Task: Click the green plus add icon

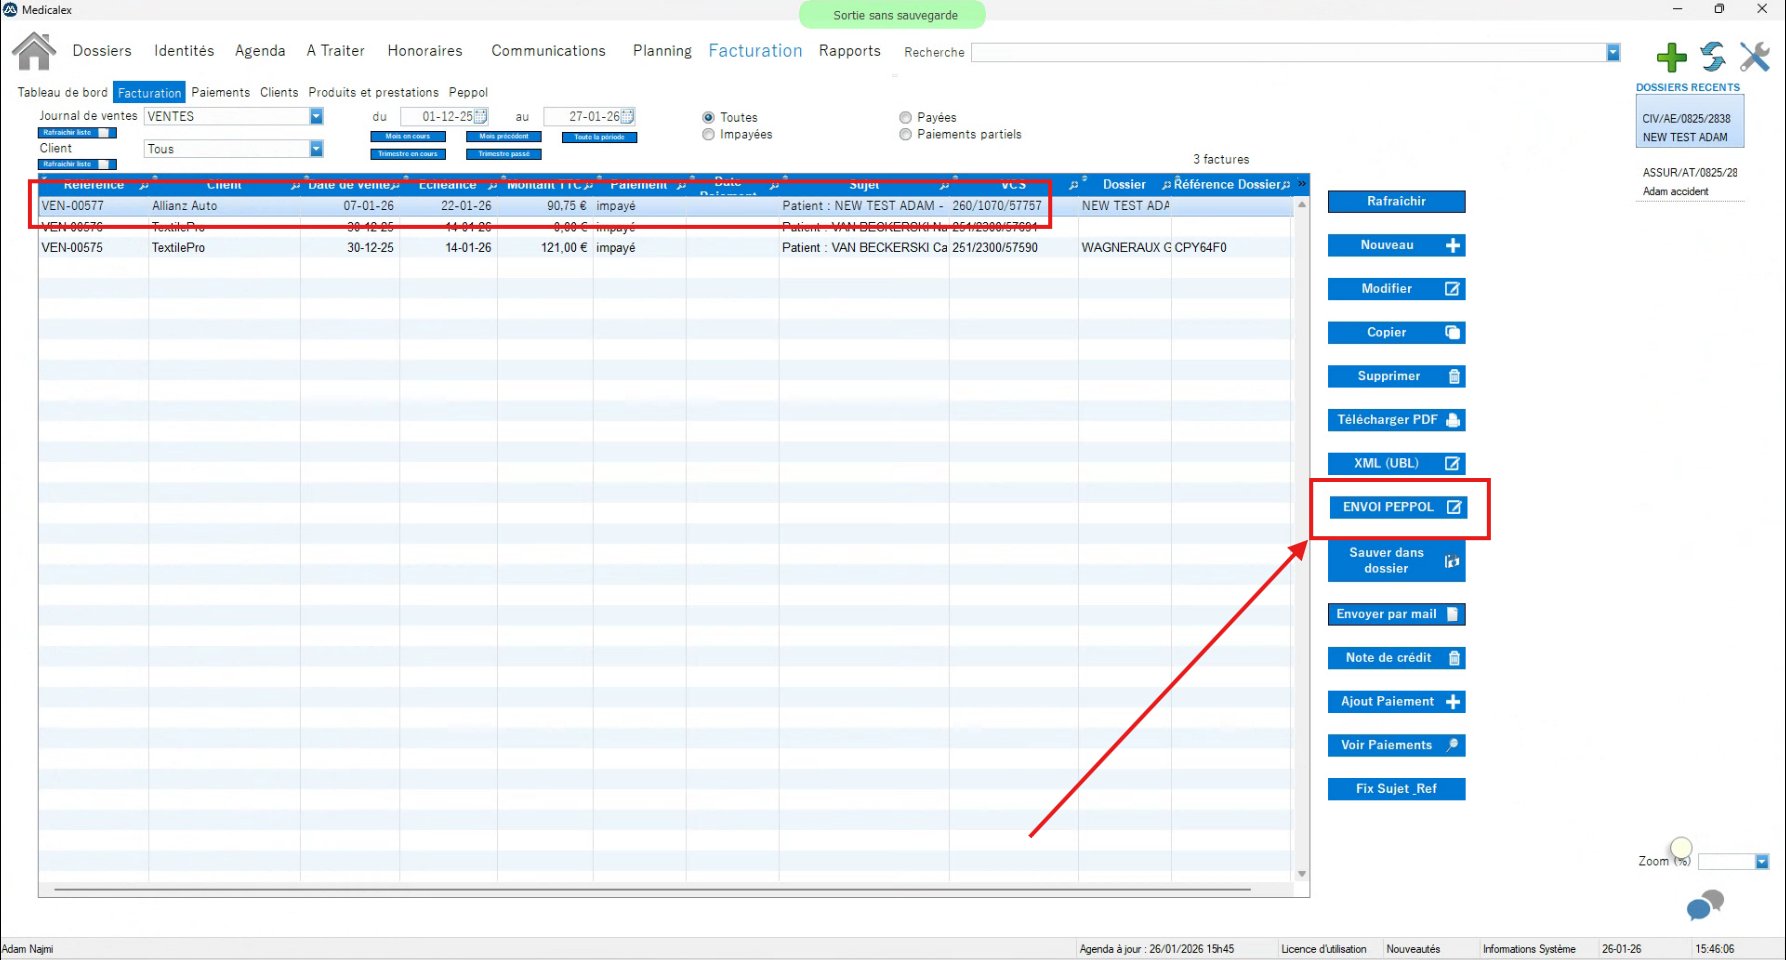Action: point(1671,57)
